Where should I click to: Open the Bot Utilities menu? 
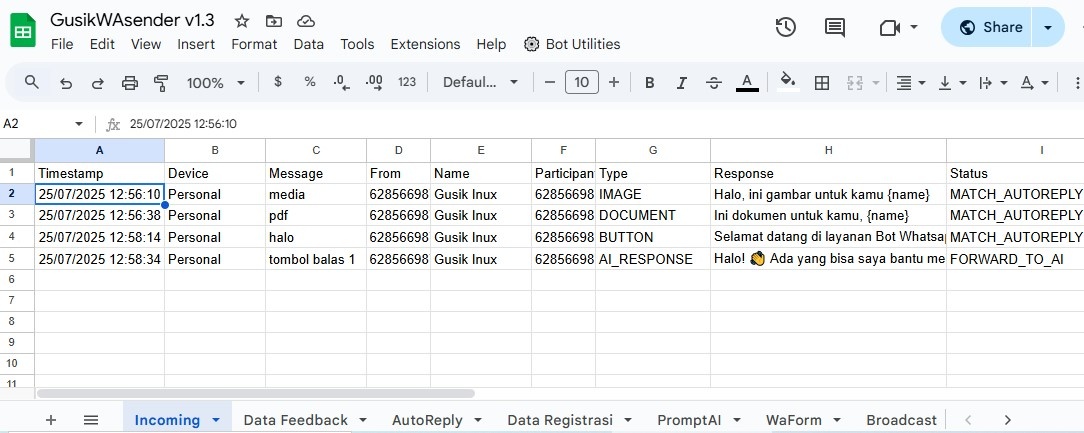tap(572, 44)
